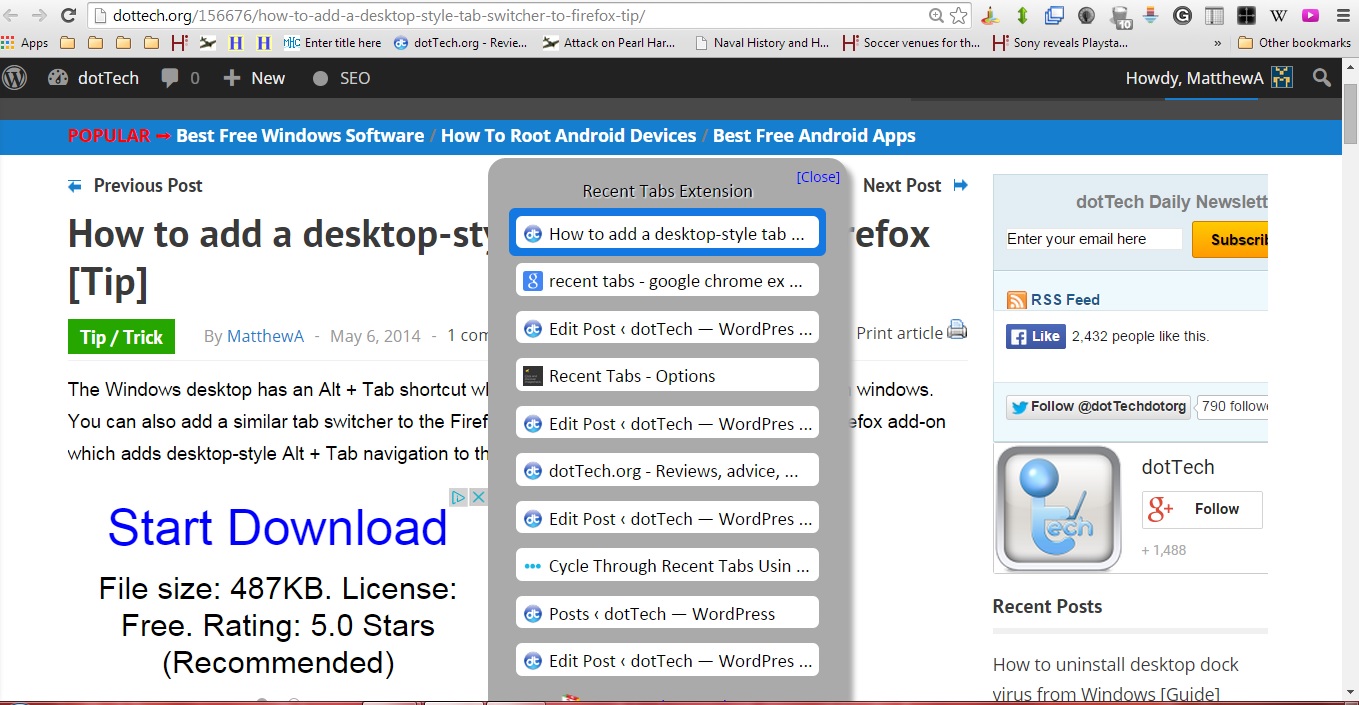Open the blue stacked windows extension
This screenshot has height=705, width=1359.
[x=1054, y=15]
